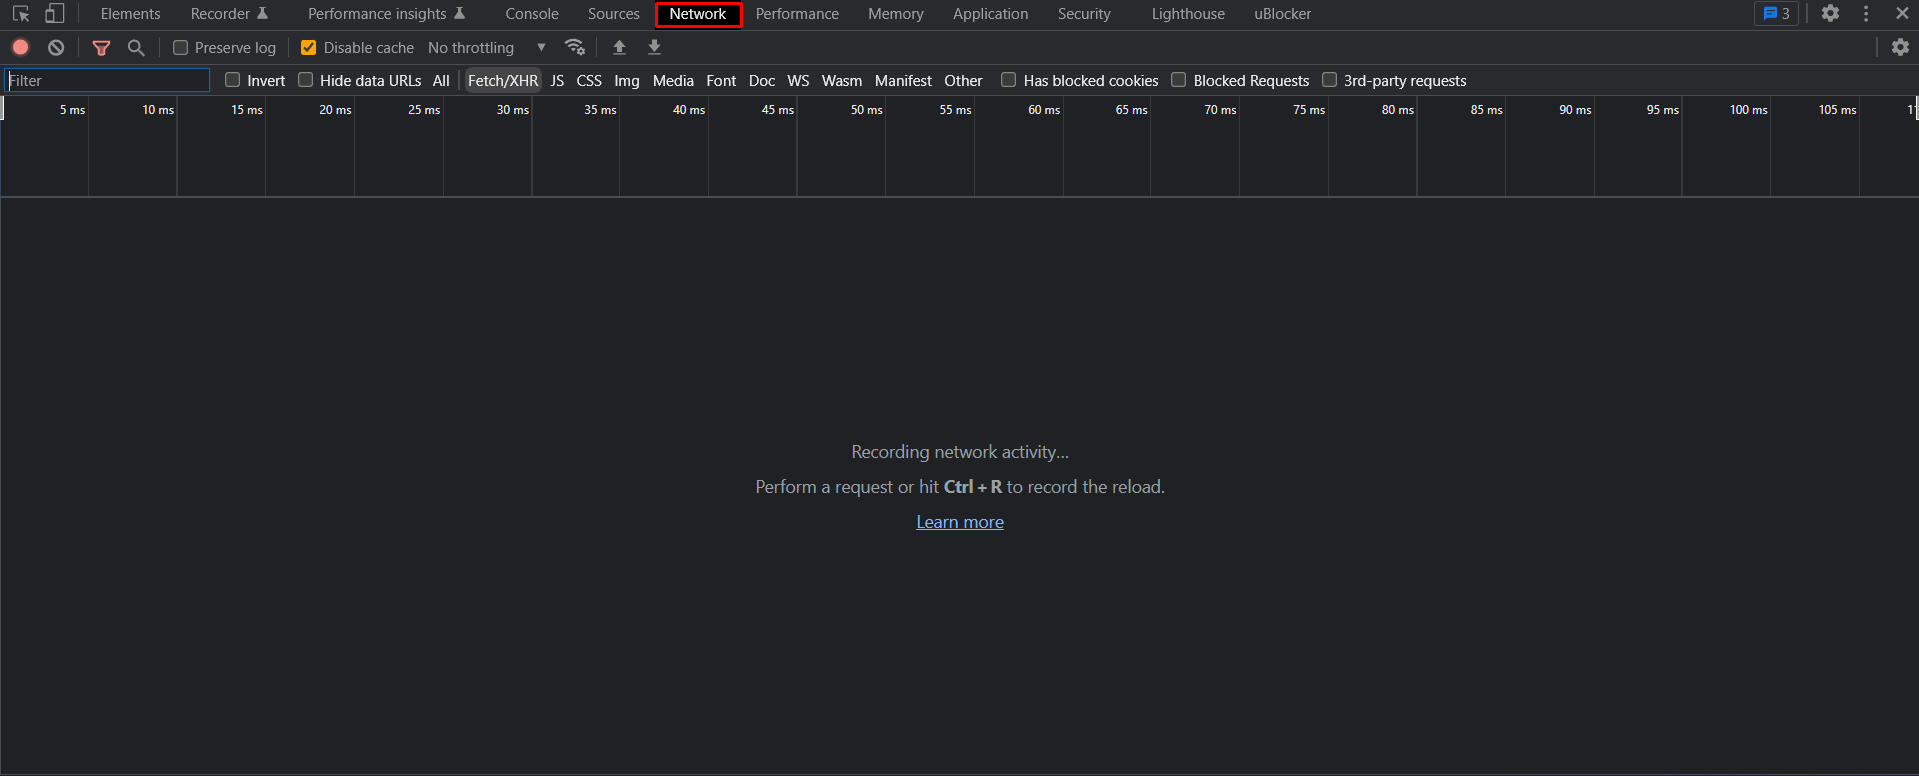Toggle the red filter funnel icon
Viewport: 1919px width, 776px height.
101,47
